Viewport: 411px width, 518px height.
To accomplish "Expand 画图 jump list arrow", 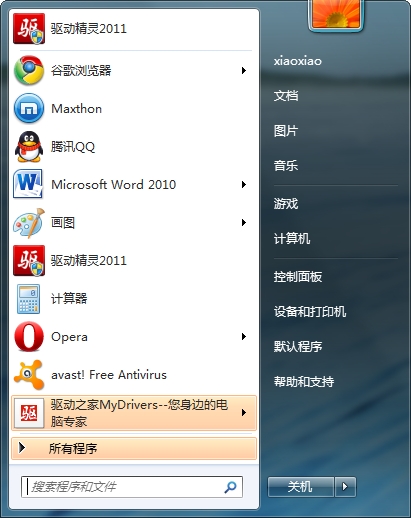I will (244, 223).
